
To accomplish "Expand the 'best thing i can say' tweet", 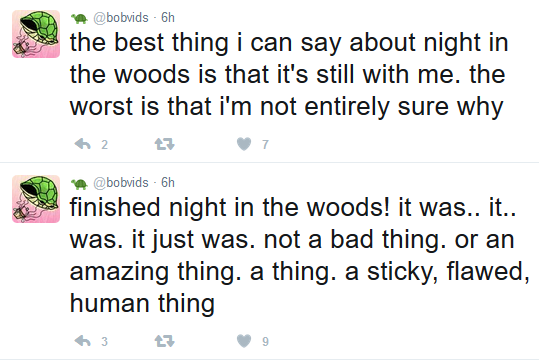I will (x=289, y=74).
